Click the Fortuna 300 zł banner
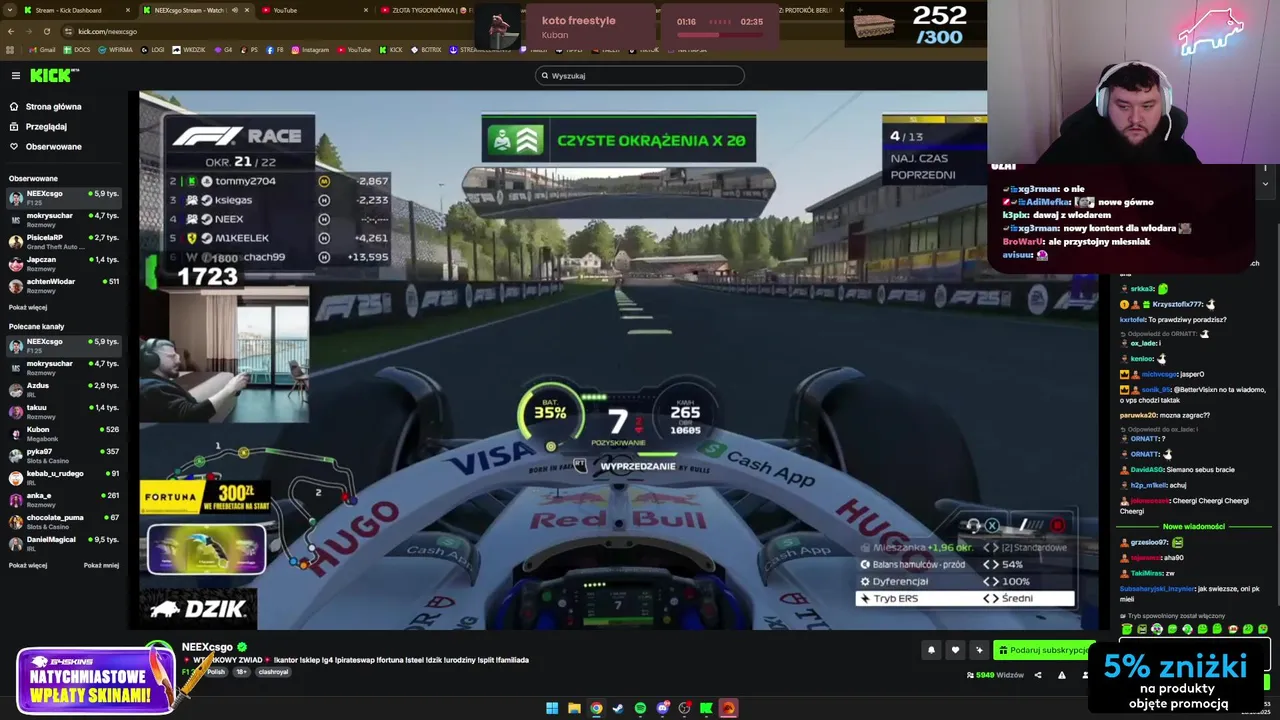 click(207, 497)
